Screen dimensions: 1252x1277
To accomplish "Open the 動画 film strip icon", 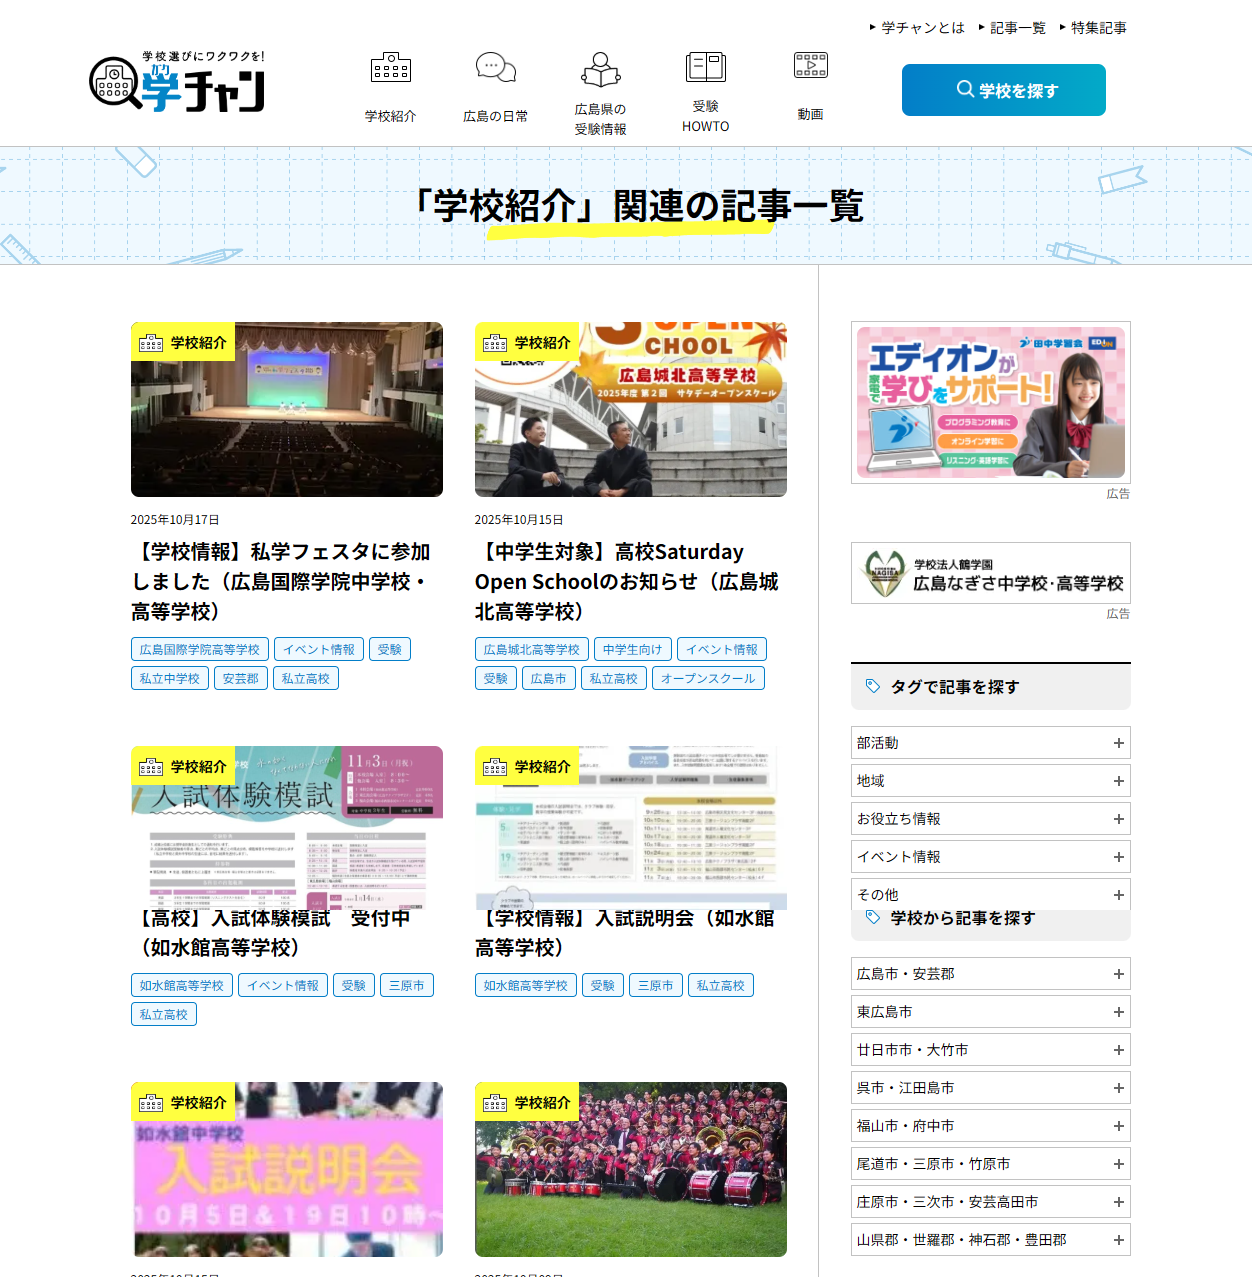I will (x=810, y=66).
